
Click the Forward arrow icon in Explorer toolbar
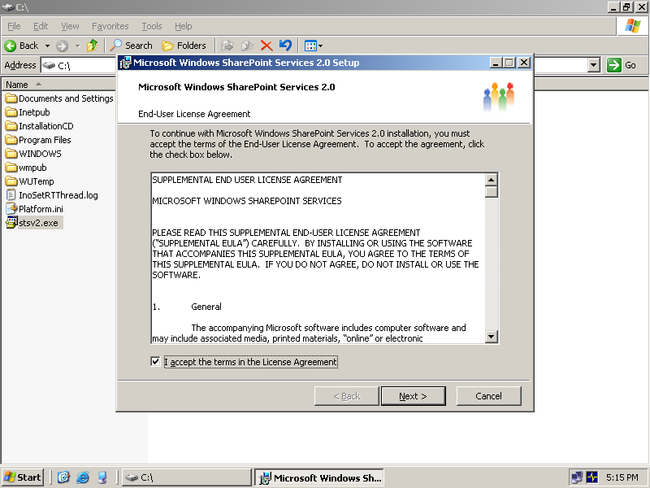pos(62,46)
